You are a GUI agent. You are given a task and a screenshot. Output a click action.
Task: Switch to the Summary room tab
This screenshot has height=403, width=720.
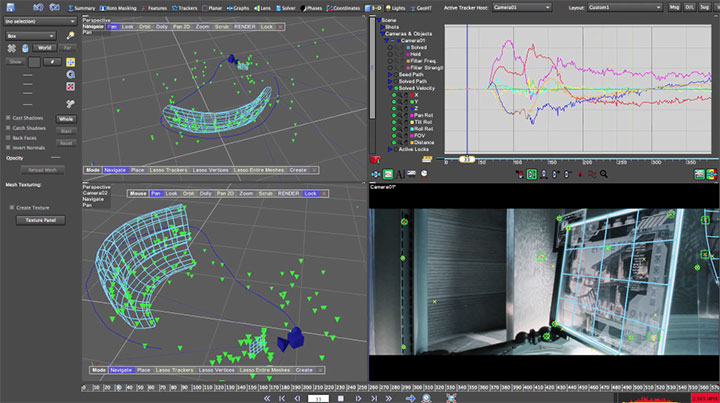[81, 8]
